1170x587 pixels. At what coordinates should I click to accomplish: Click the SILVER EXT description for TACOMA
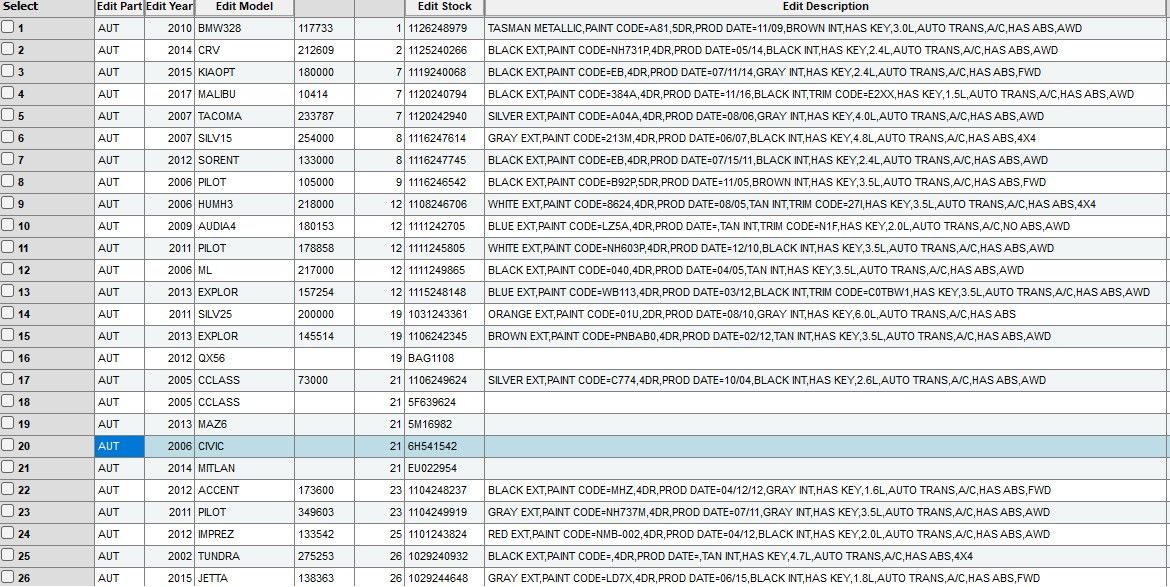(x=826, y=116)
